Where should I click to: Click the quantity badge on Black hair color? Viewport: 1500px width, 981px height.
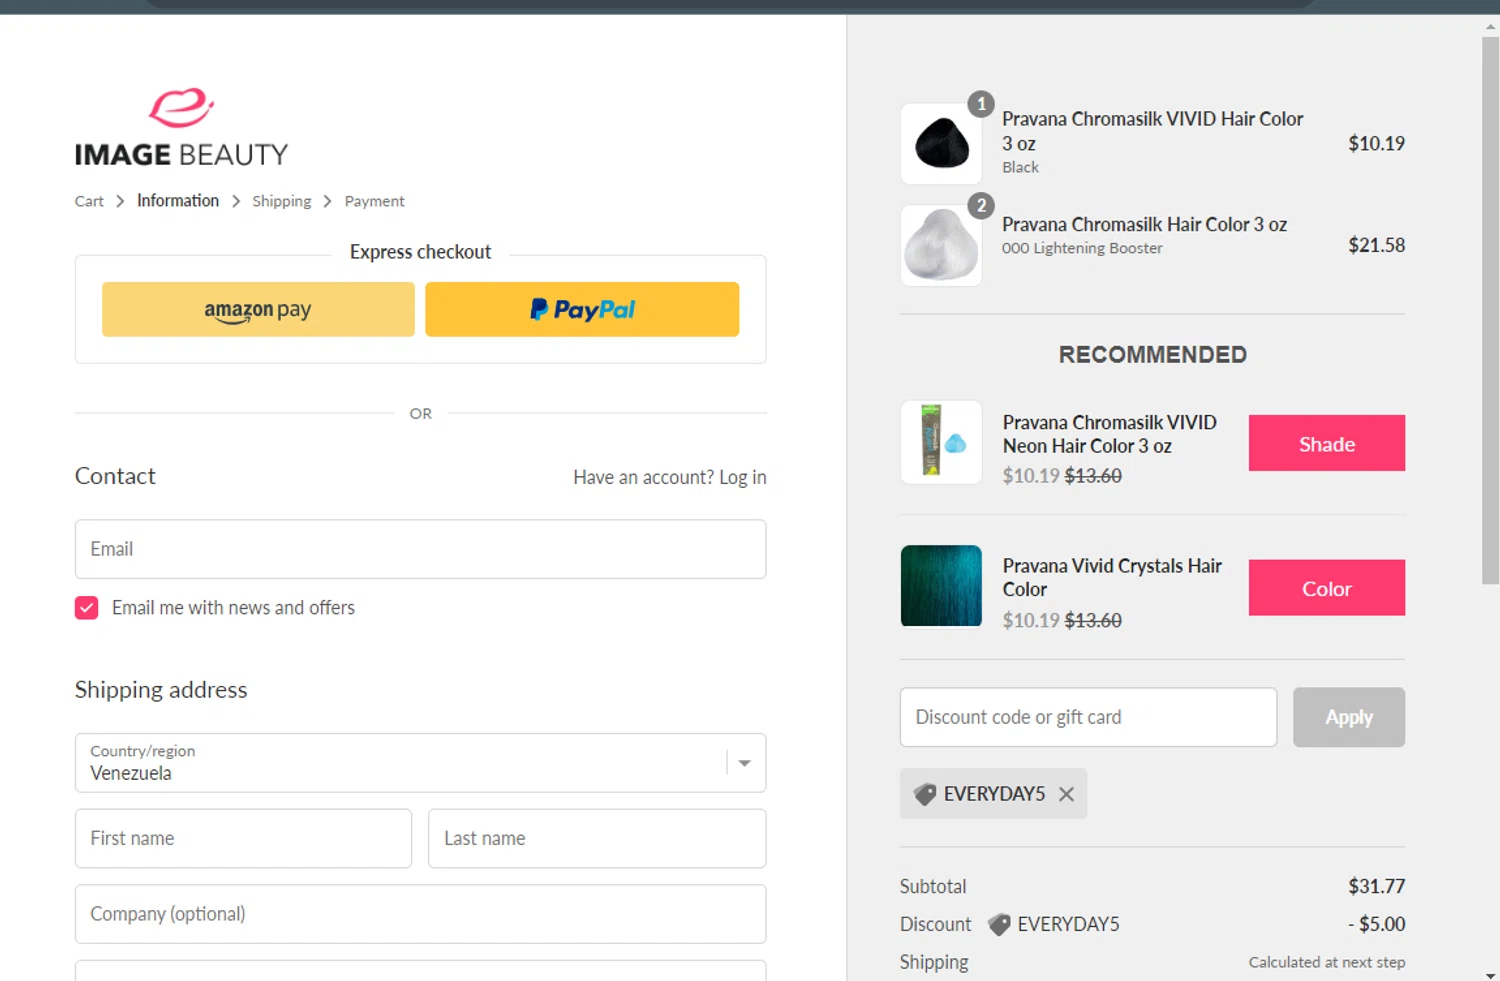click(981, 104)
